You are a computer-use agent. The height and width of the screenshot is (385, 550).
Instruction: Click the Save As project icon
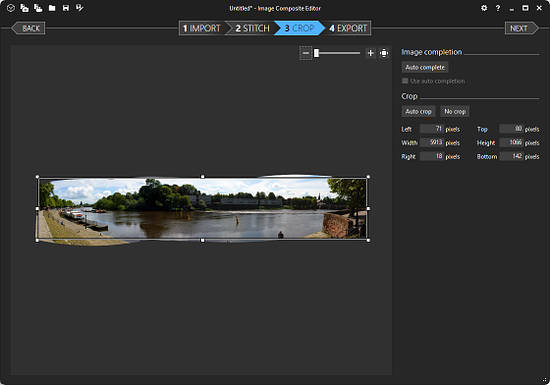(x=80, y=8)
